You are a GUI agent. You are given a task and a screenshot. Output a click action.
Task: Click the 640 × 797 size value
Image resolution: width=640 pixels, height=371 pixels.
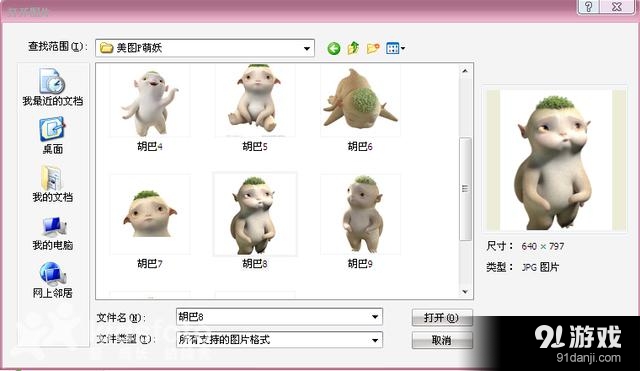[x=542, y=247]
